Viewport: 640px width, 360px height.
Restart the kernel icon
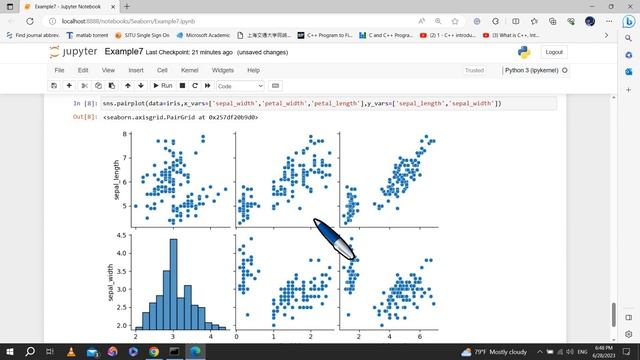point(195,86)
